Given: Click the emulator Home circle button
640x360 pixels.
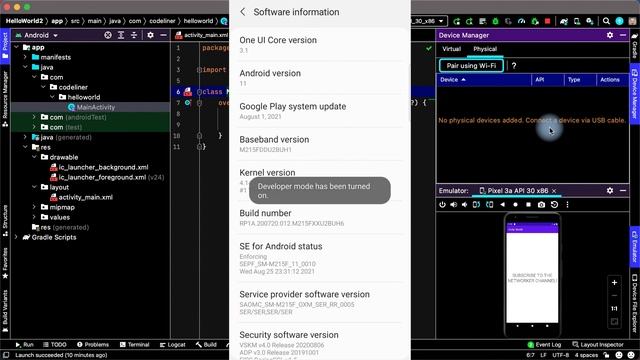Looking at the screenshot, I should 515,204.
